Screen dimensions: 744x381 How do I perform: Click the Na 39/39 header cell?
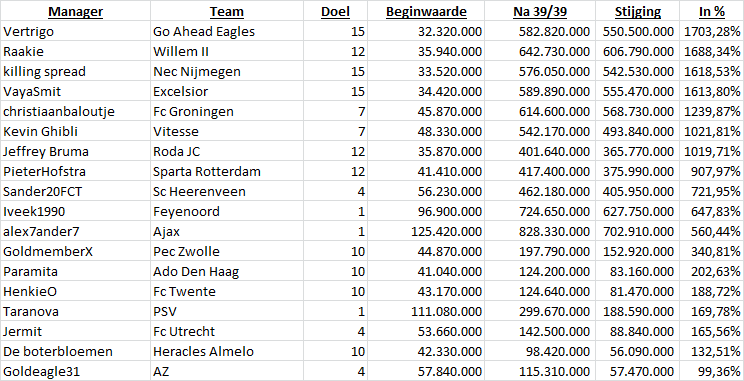click(540, 11)
